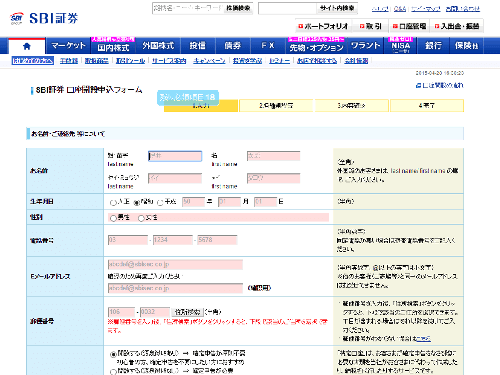Screen dimensions: 500x375
Task: Open the ポートフォリオ button
Action: (x=323, y=26)
